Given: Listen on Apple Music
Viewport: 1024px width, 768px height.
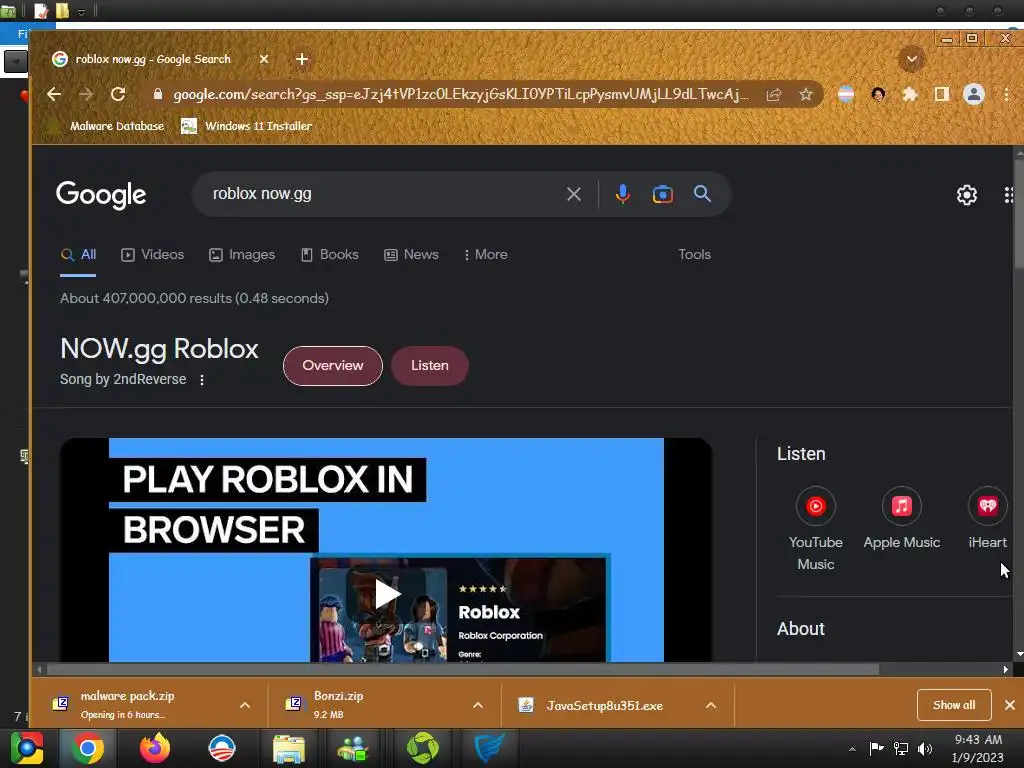Looking at the screenshot, I should pos(901,519).
